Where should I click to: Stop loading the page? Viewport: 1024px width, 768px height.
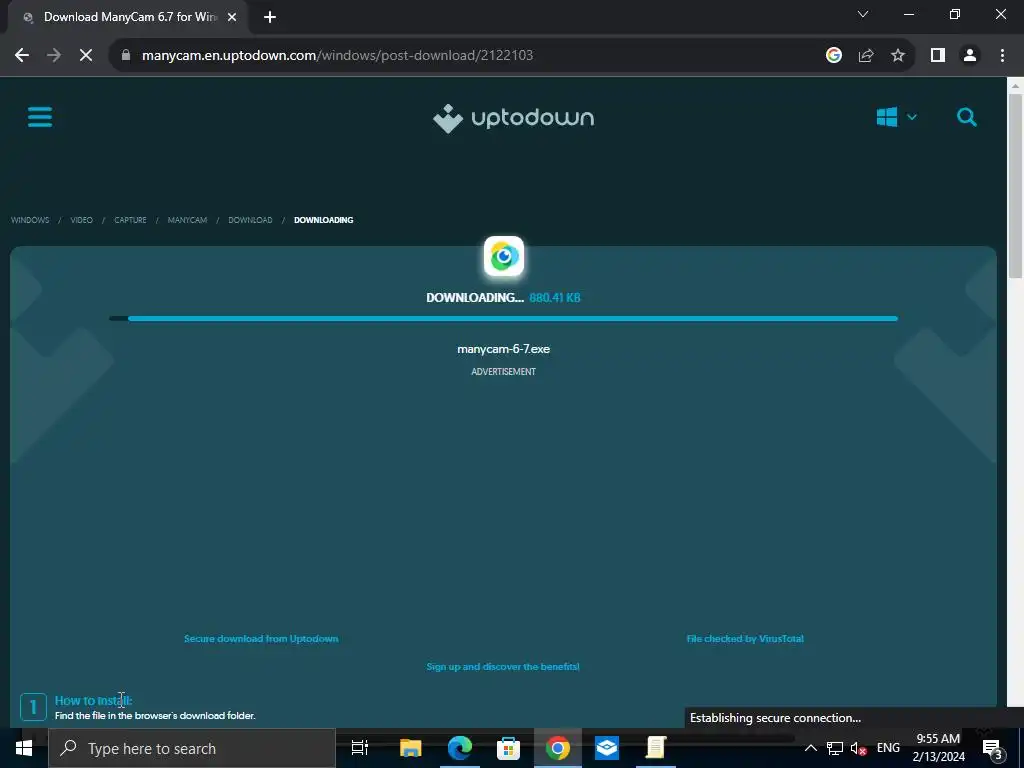tap(86, 56)
